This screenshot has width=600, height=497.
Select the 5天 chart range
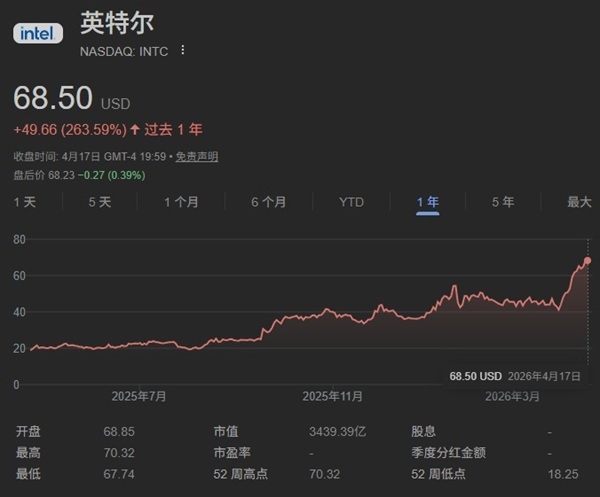[100, 202]
